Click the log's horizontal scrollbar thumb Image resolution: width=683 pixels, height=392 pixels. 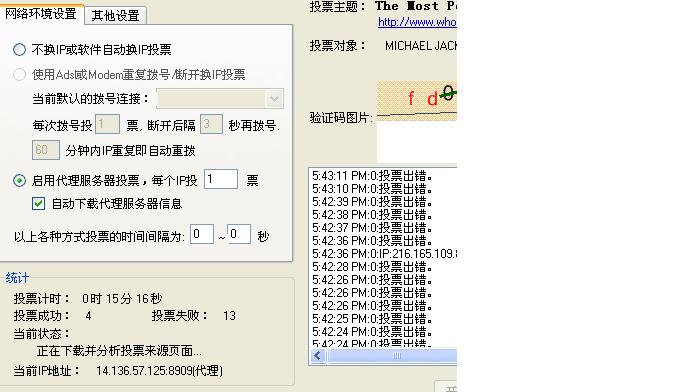[392, 356]
